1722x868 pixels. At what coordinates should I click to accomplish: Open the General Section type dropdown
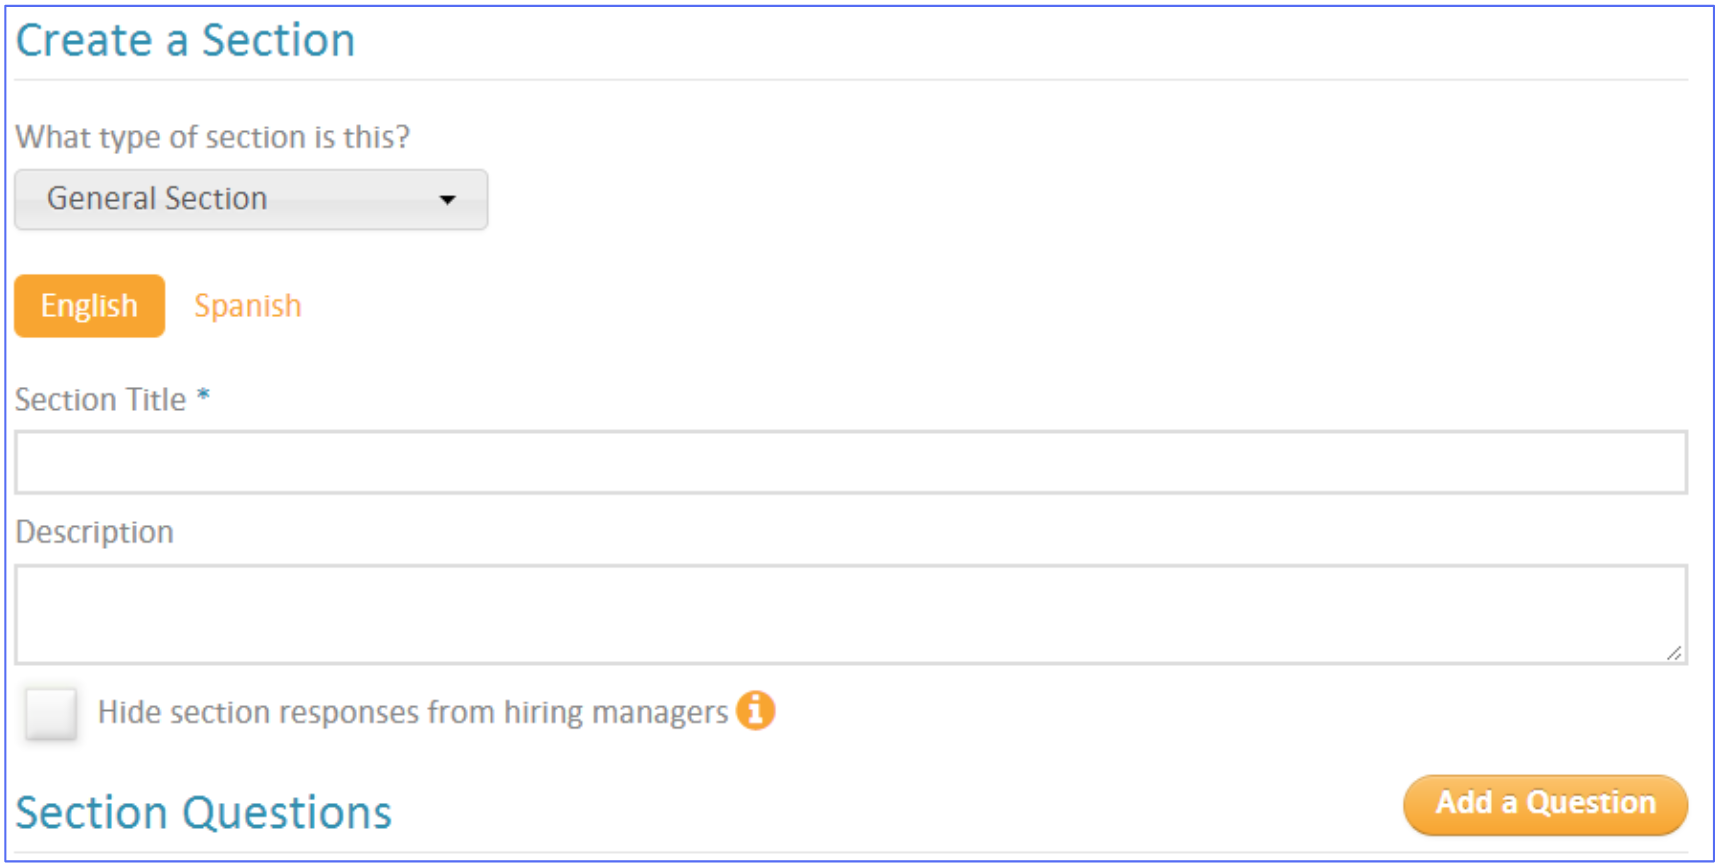click(x=250, y=200)
